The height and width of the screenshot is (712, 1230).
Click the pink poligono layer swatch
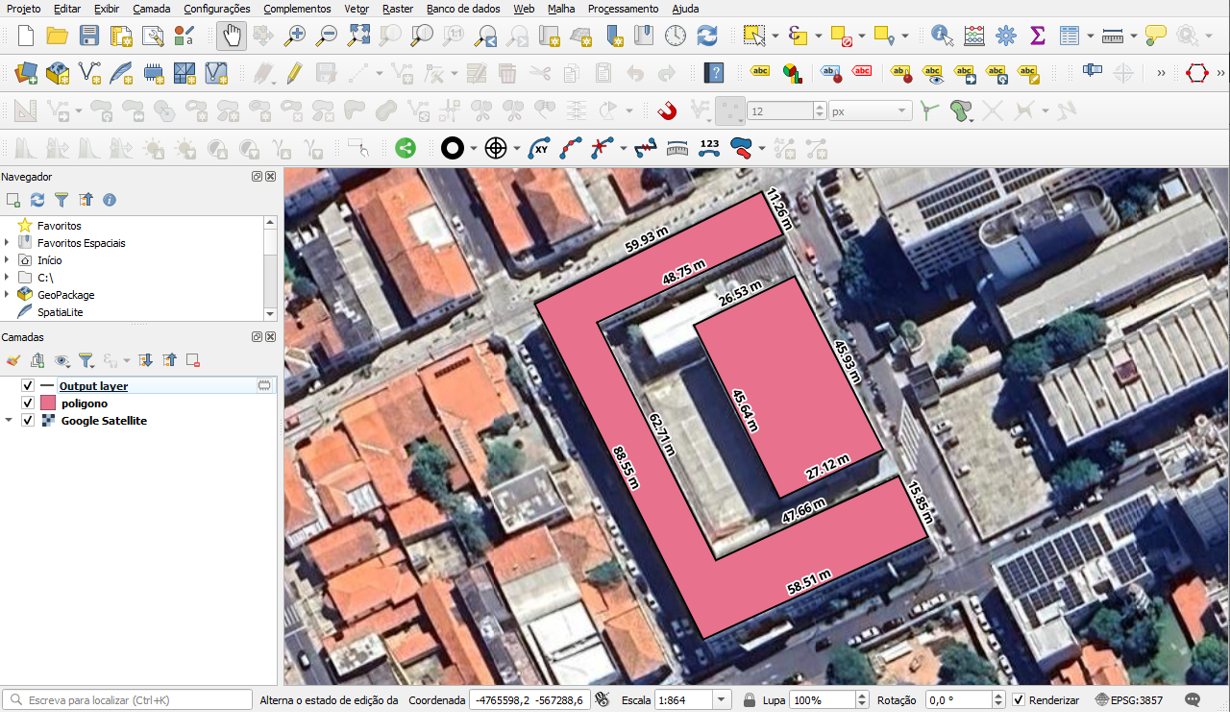(x=47, y=403)
